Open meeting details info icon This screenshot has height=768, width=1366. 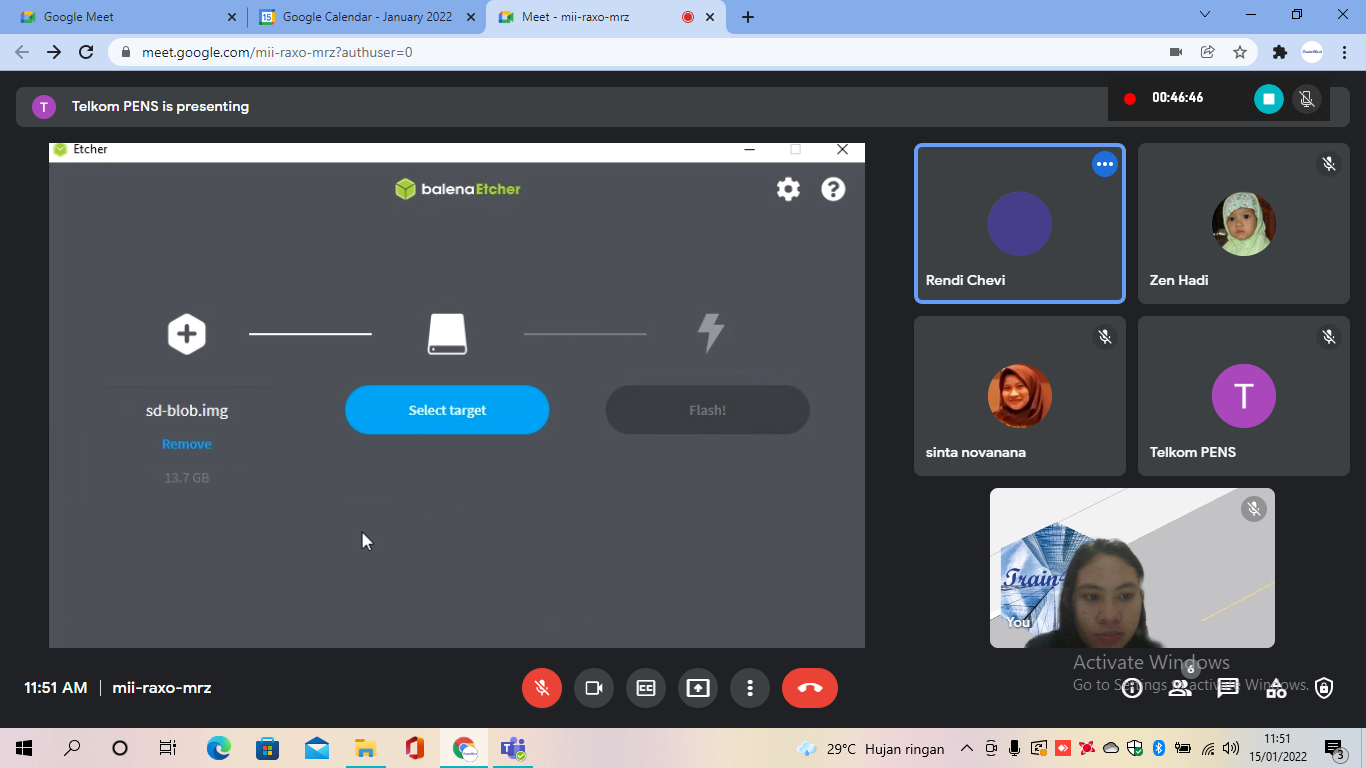(1132, 688)
